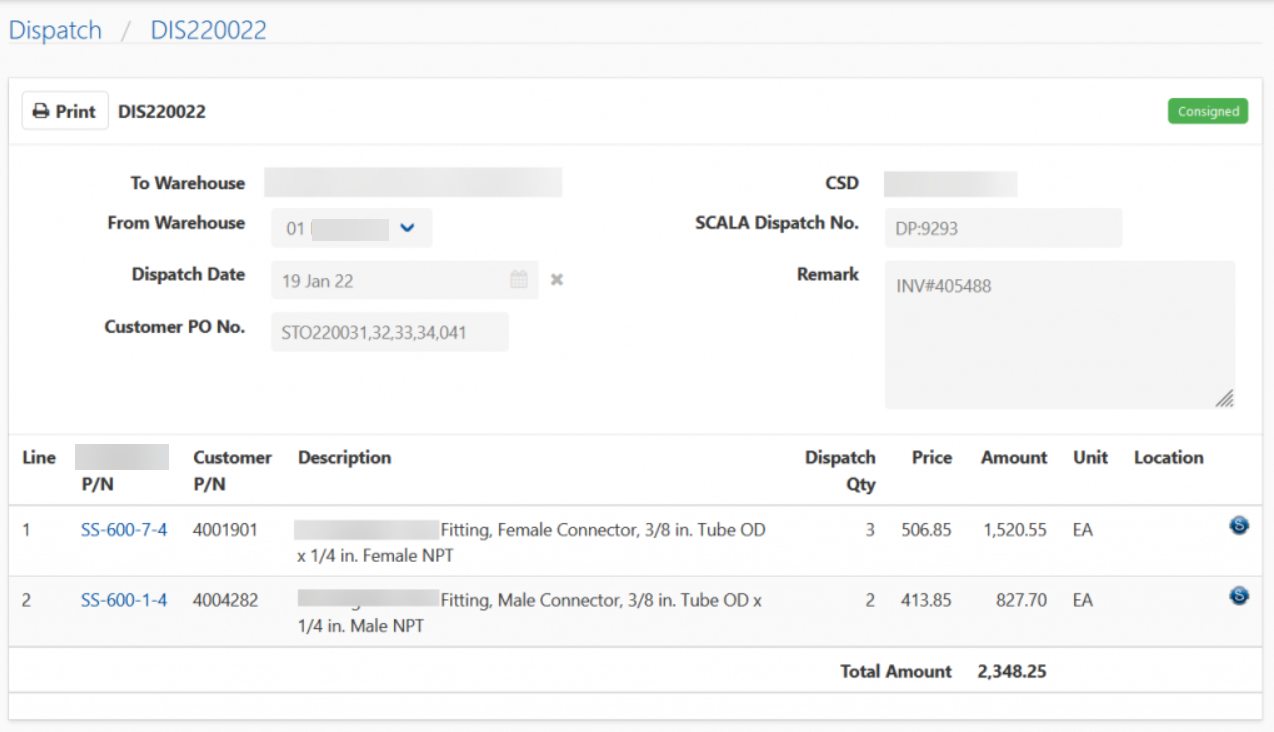Select the Total Amount value 2,348.25
Image resolution: width=1274 pixels, height=732 pixels.
pyautogui.click(x=1012, y=672)
